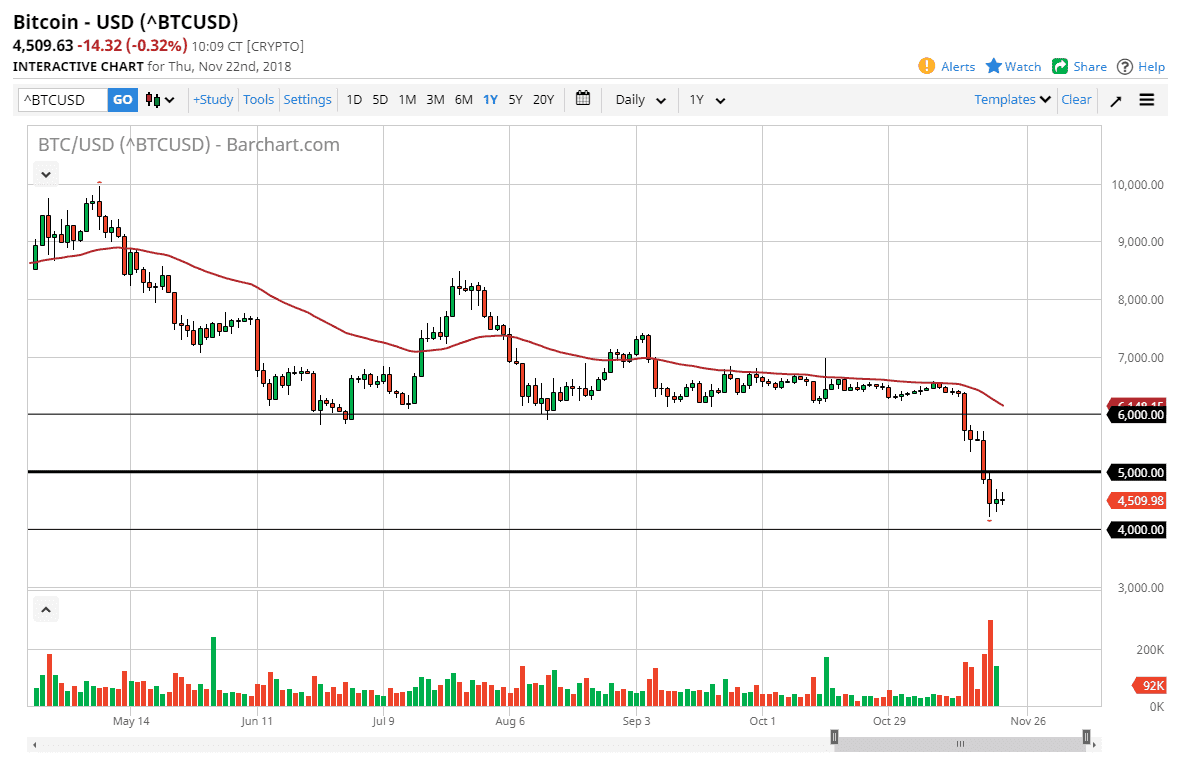Screen dimensions: 1177x760
Task: Click the Alerts bell icon
Action: (x=928, y=66)
